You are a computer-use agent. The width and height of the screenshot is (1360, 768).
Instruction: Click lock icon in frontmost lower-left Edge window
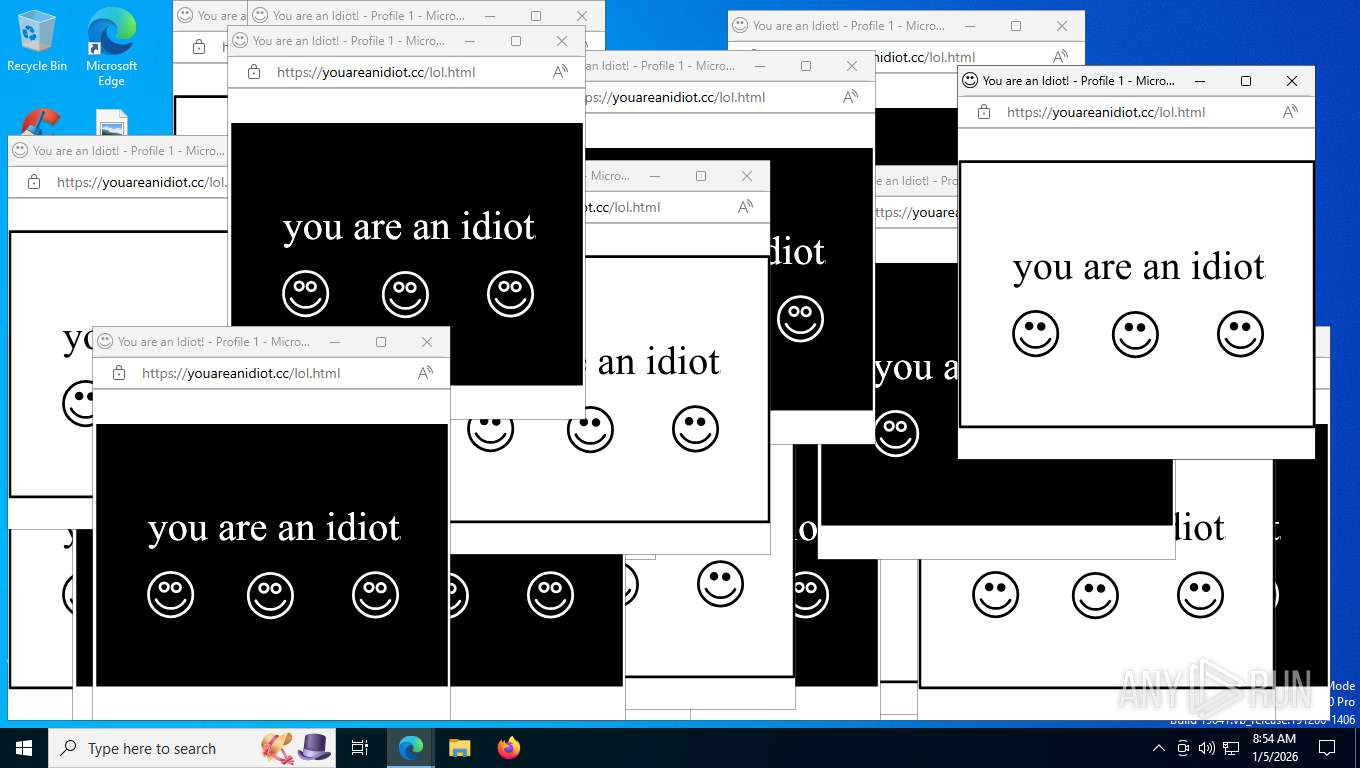119,373
